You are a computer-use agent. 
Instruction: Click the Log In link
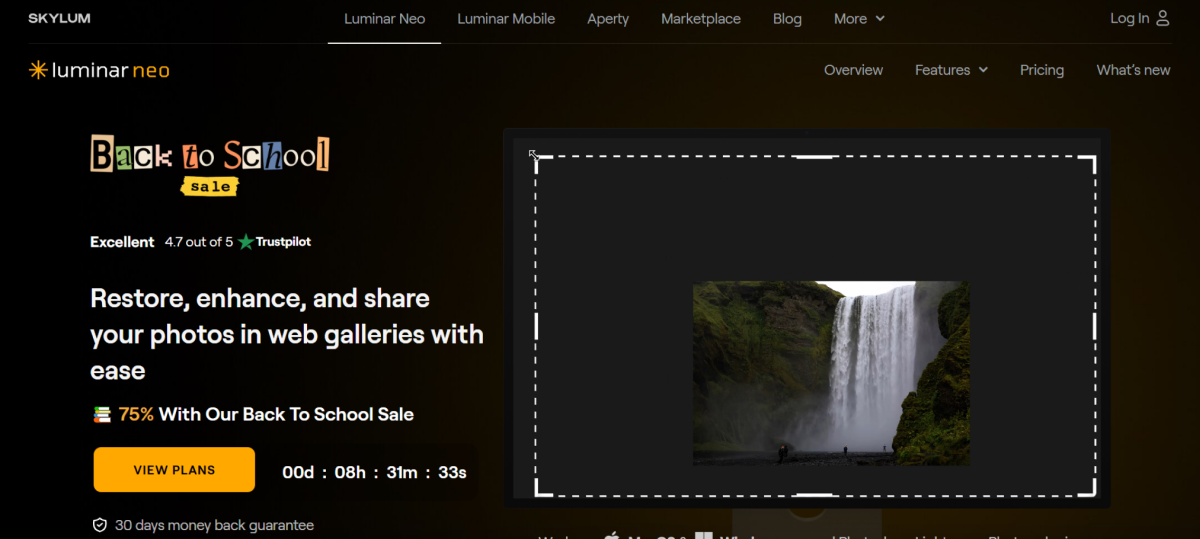coord(1129,18)
